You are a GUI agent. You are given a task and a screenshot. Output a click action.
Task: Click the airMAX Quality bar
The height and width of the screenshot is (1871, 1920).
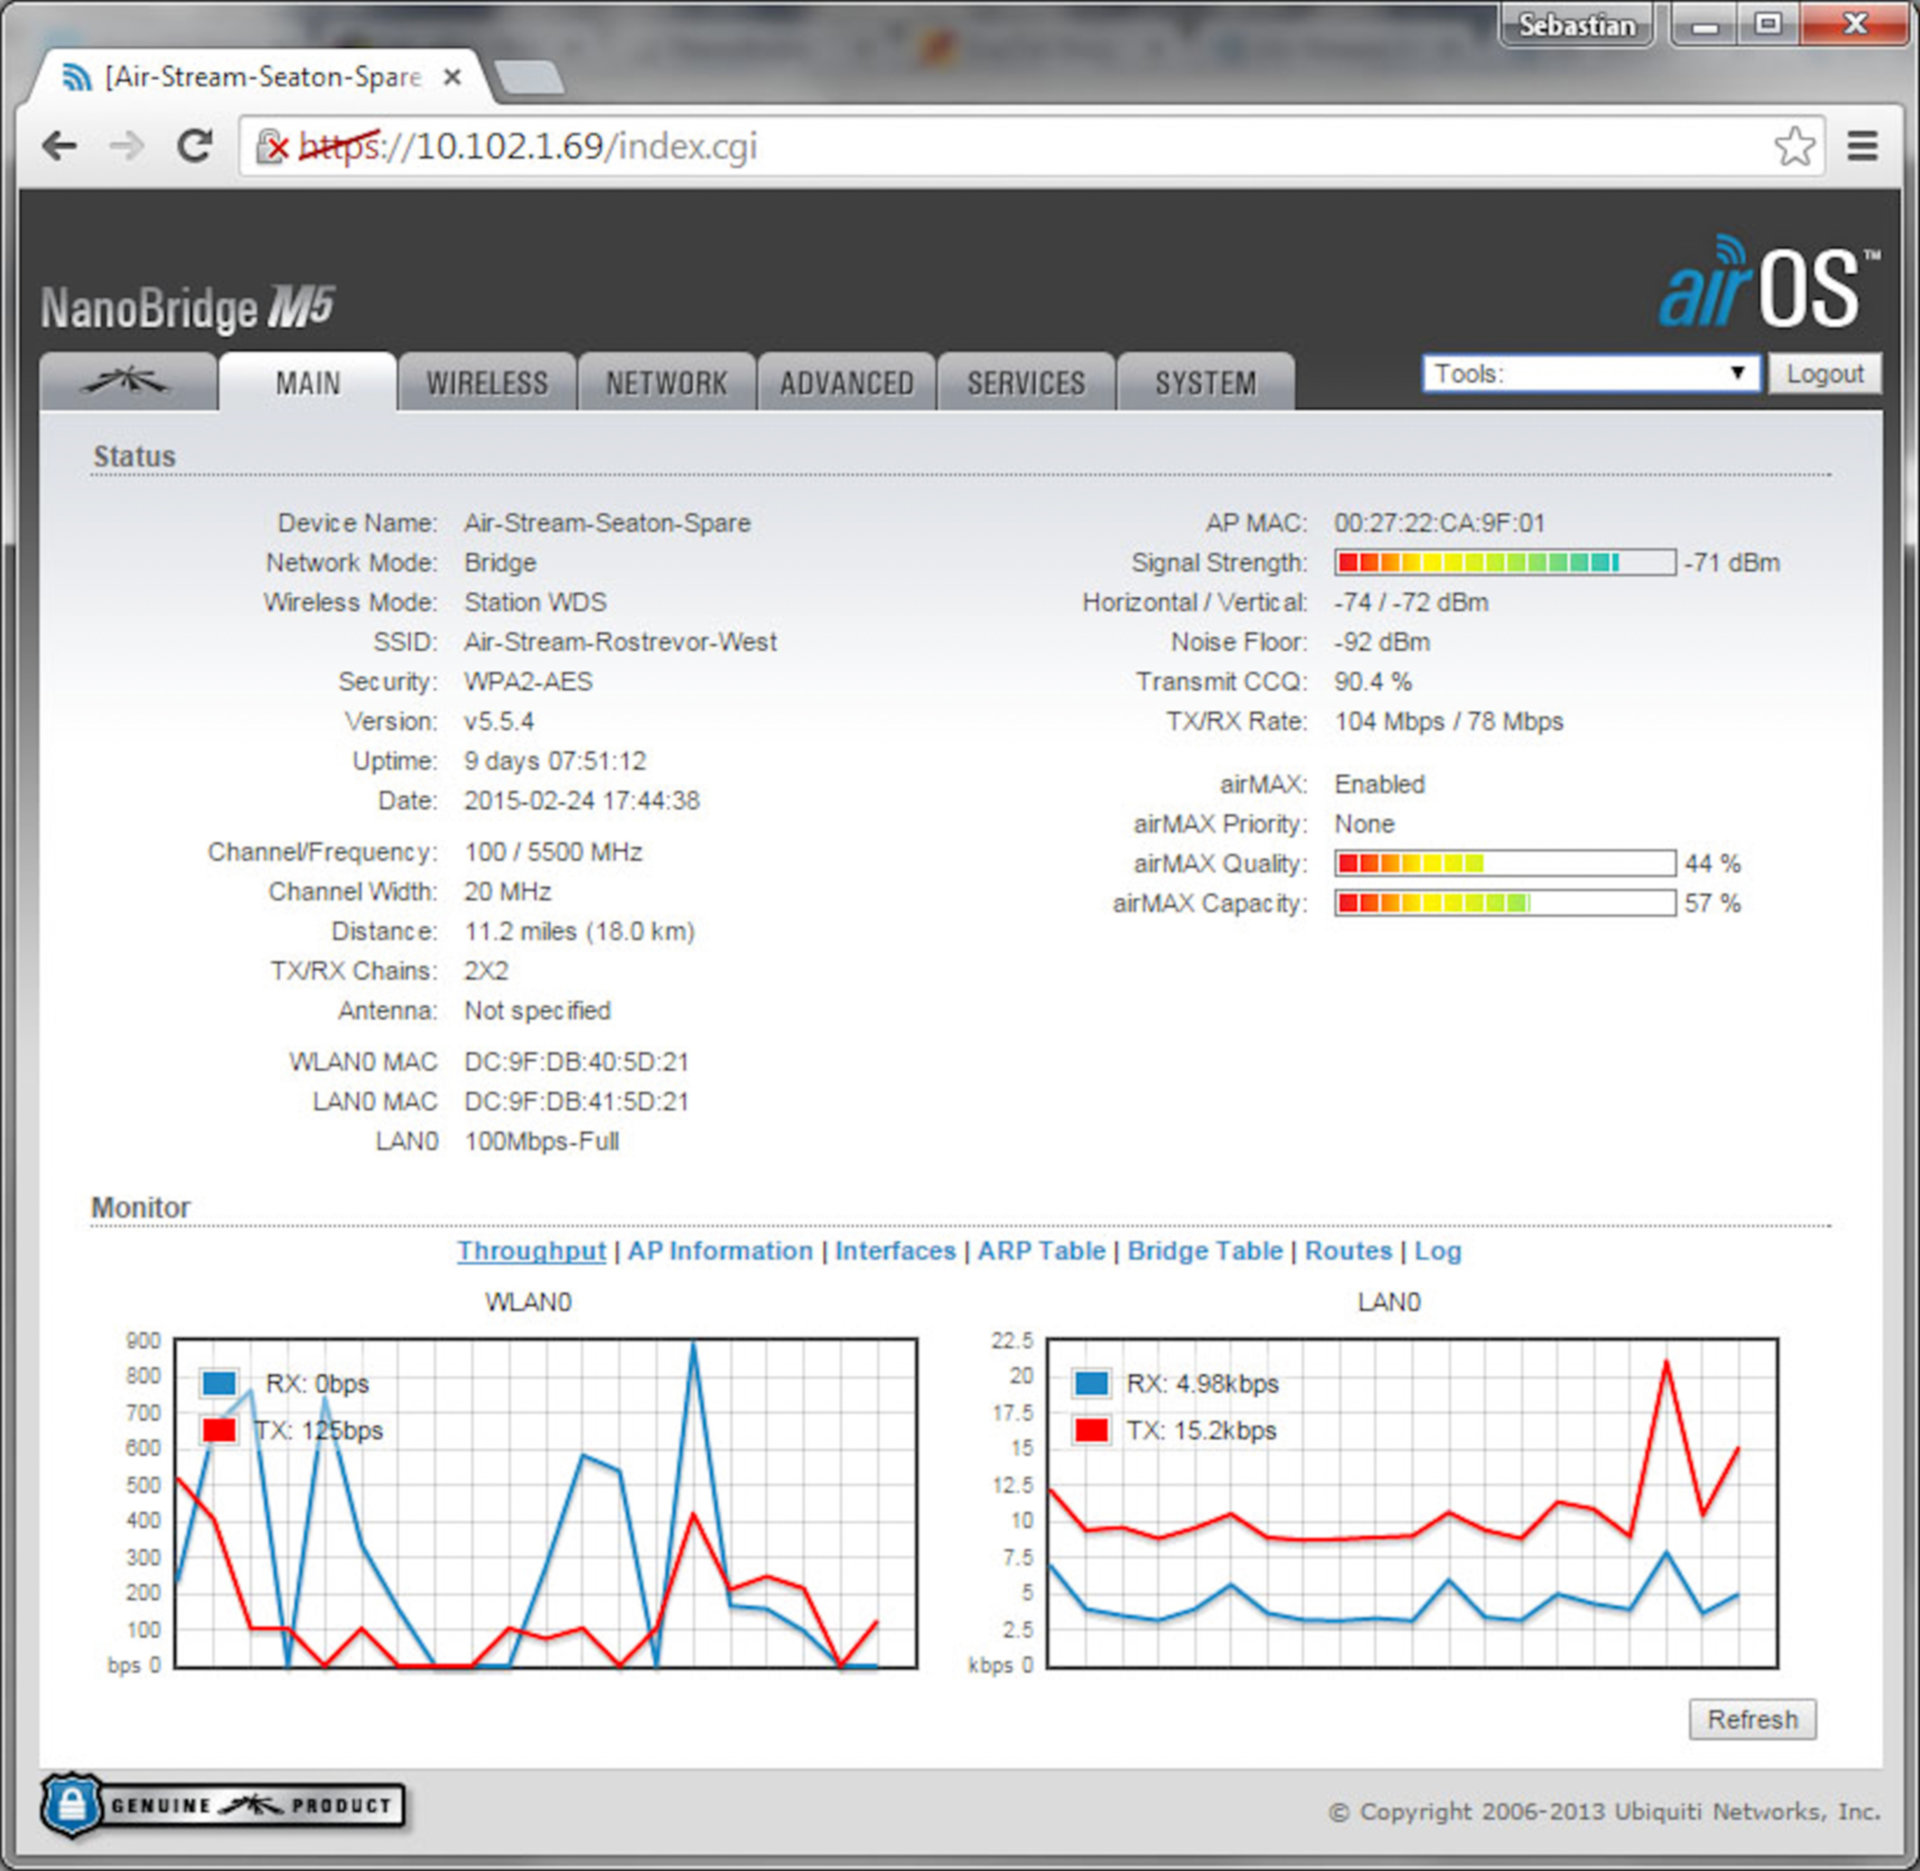tap(1505, 863)
